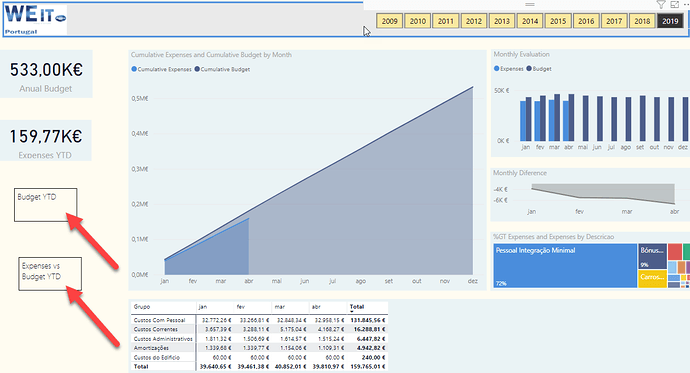The width and height of the screenshot is (690, 373).
Task: Click the grand total 159.765,01 € cell
Action: (367, 366)
